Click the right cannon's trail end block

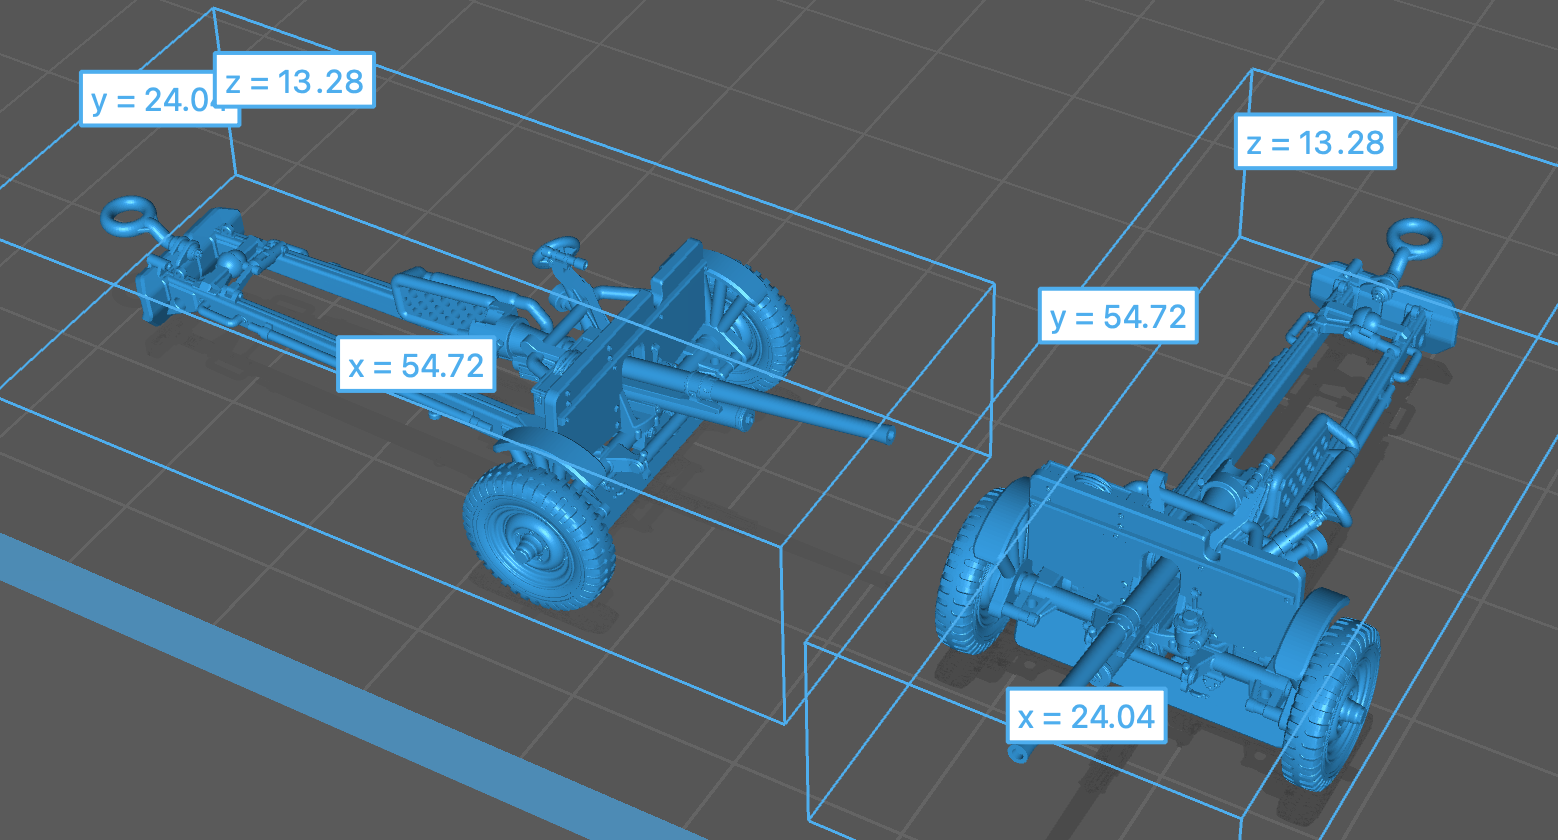[x=1380, y=295]
